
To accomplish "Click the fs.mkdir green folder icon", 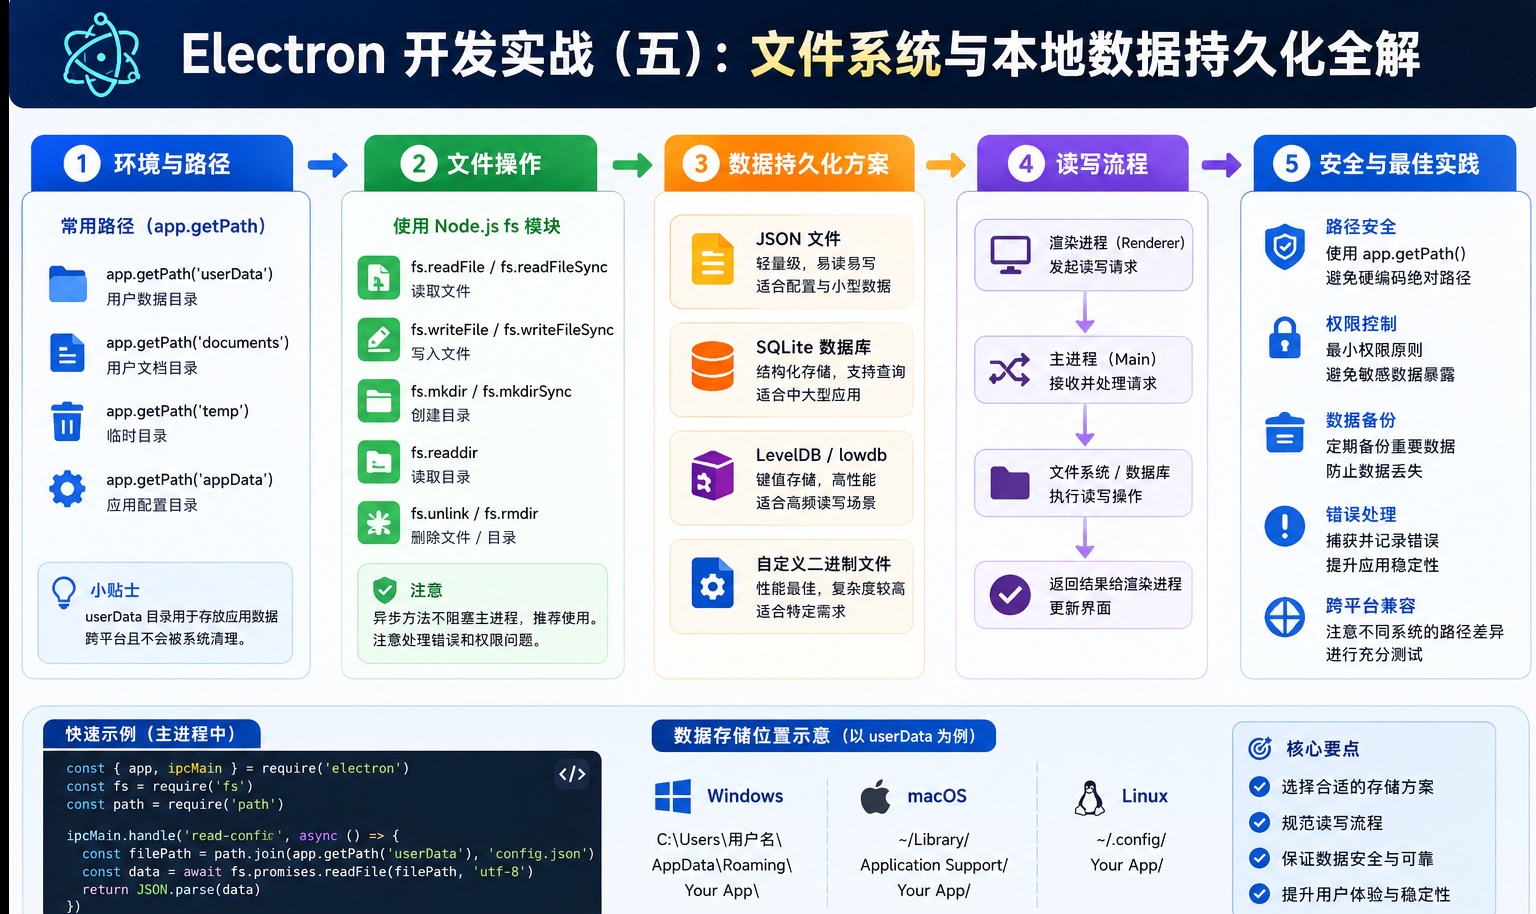I will coord(379,401).
